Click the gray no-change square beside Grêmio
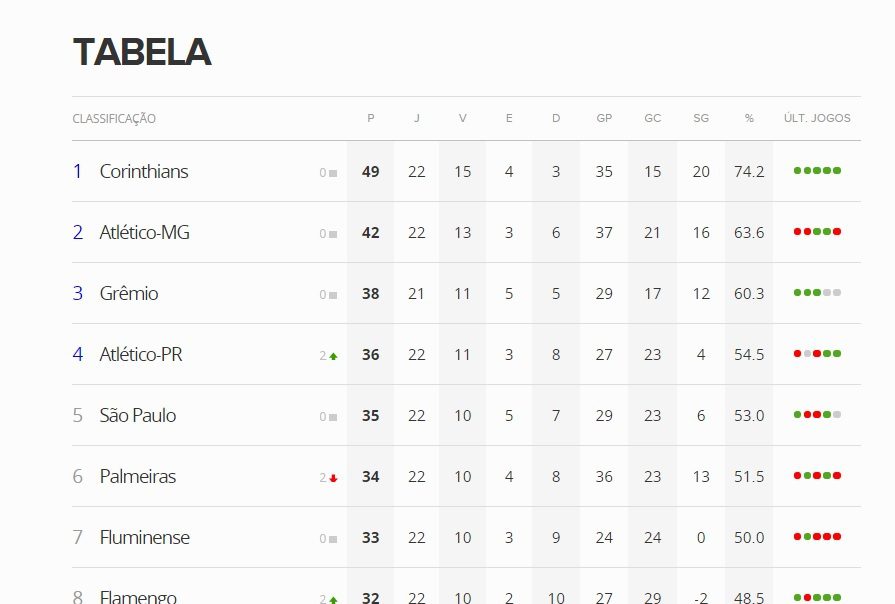Viewport: 895px width, 604px height. (x=333, y=295)
